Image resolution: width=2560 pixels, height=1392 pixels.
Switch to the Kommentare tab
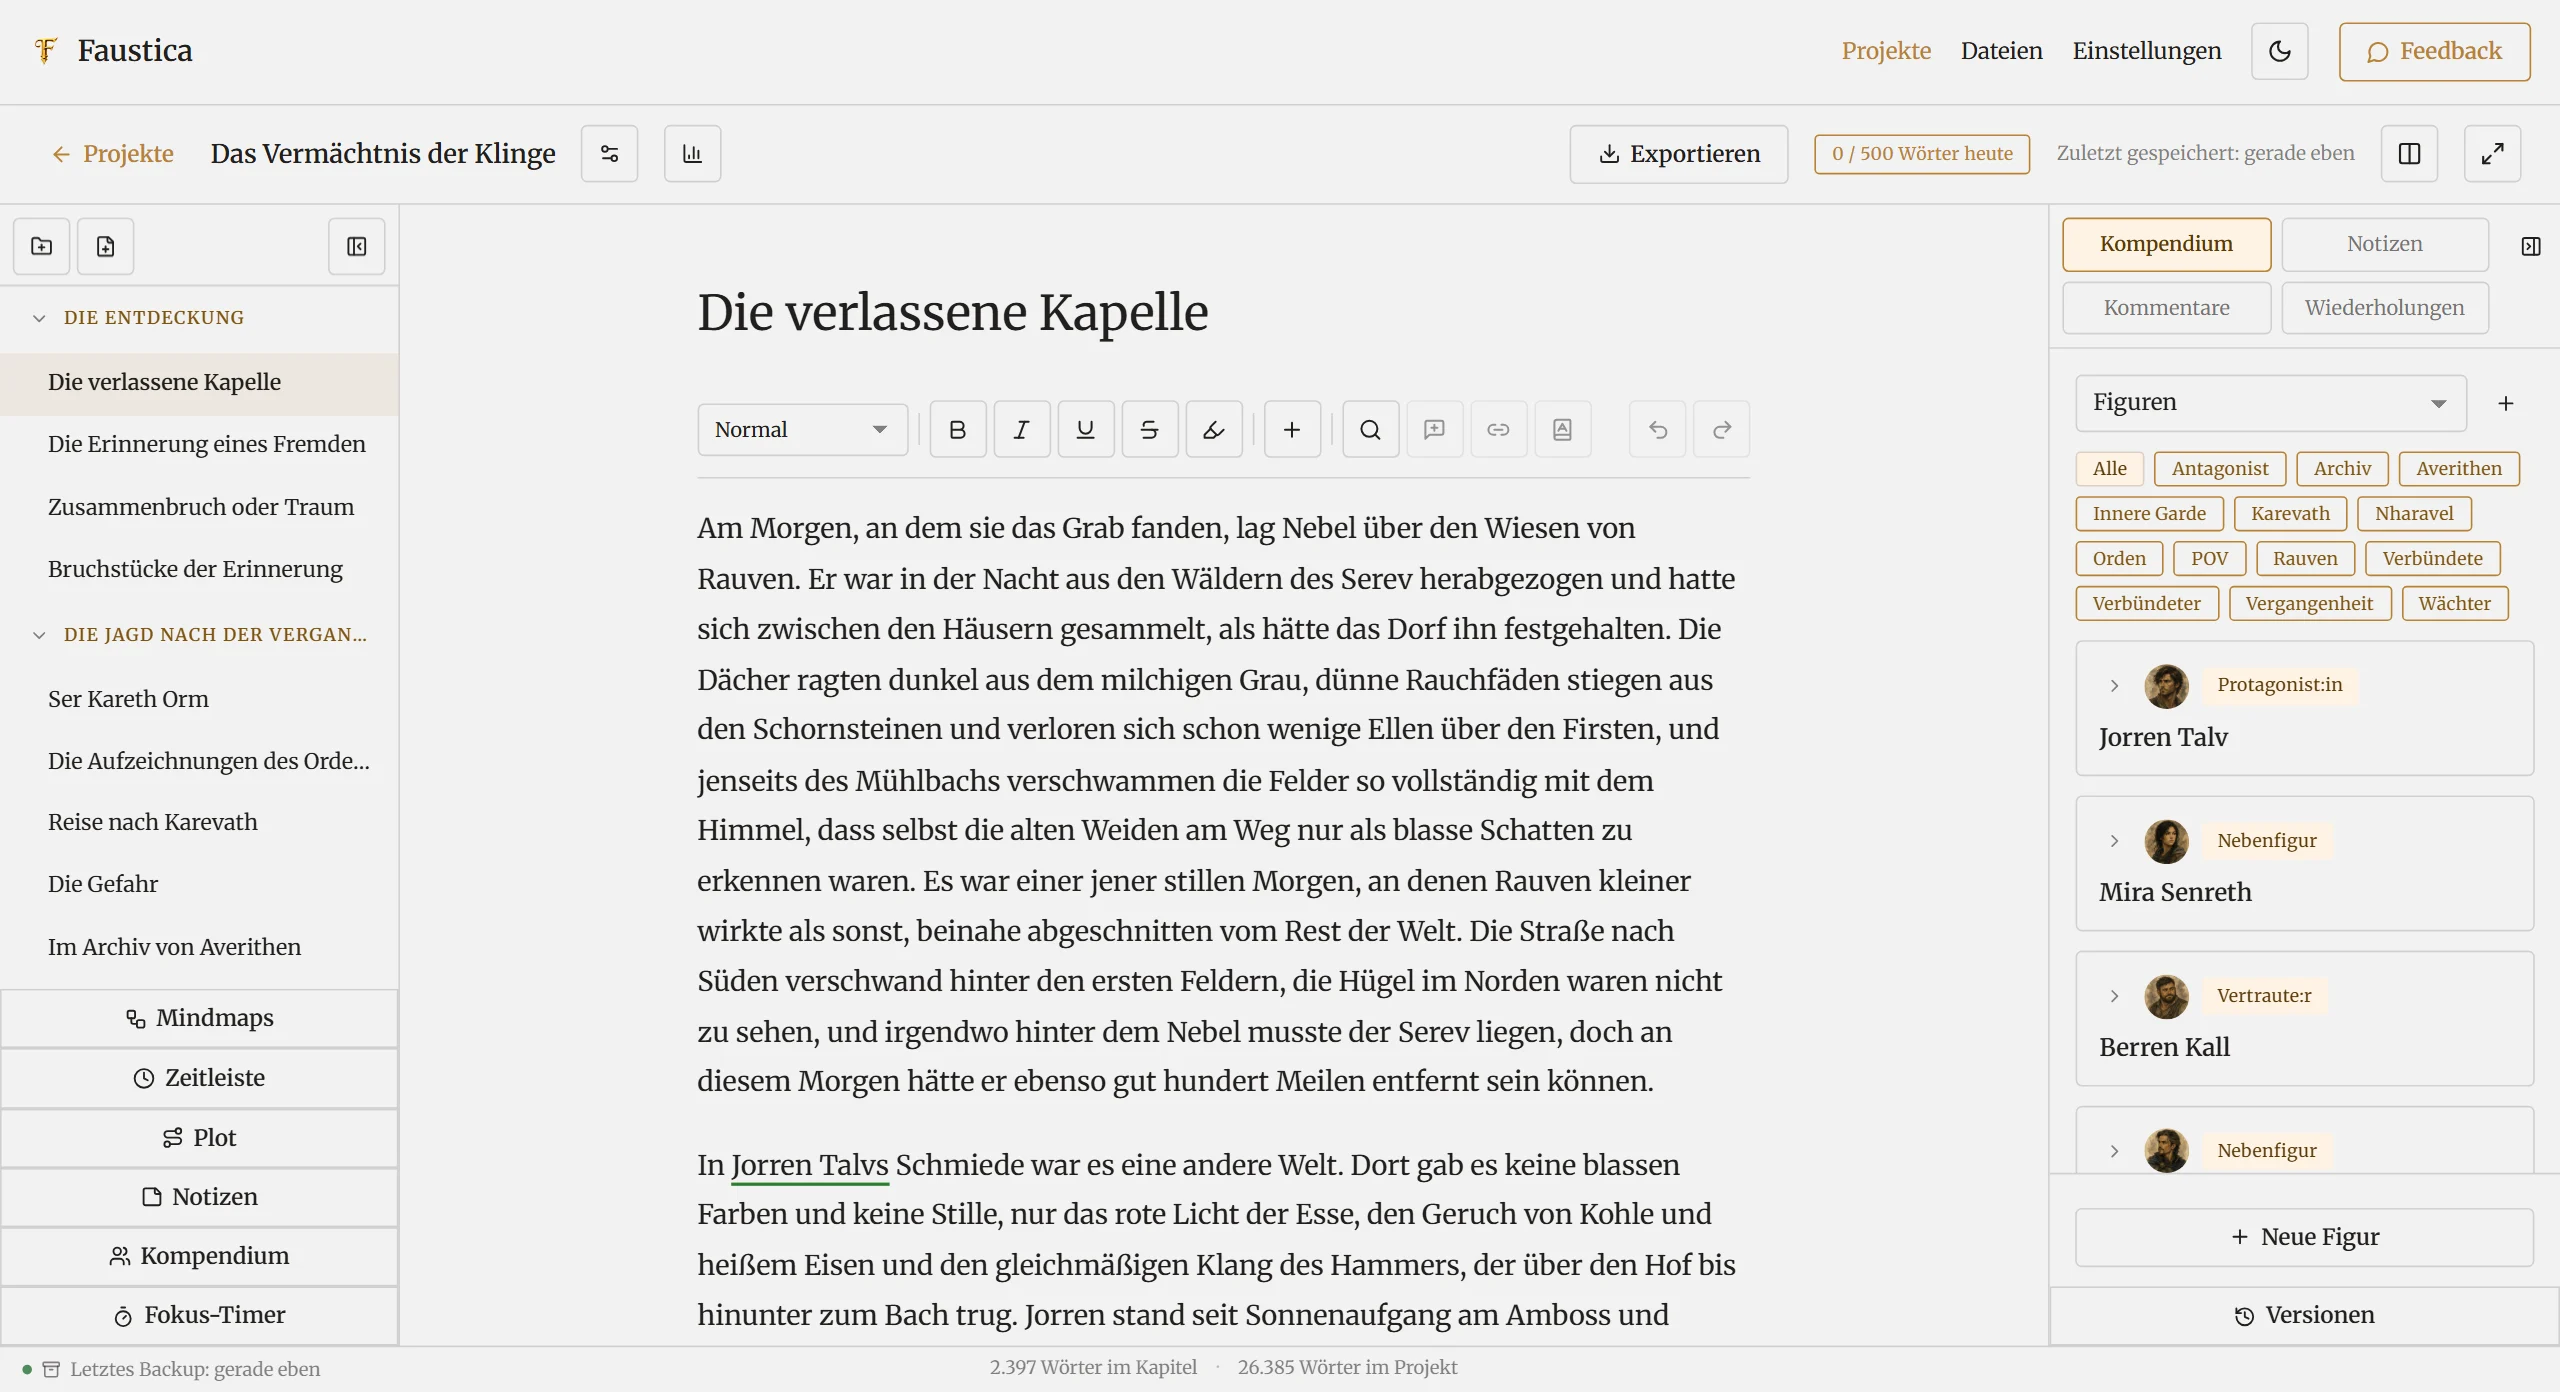(x=2166, y=308)
